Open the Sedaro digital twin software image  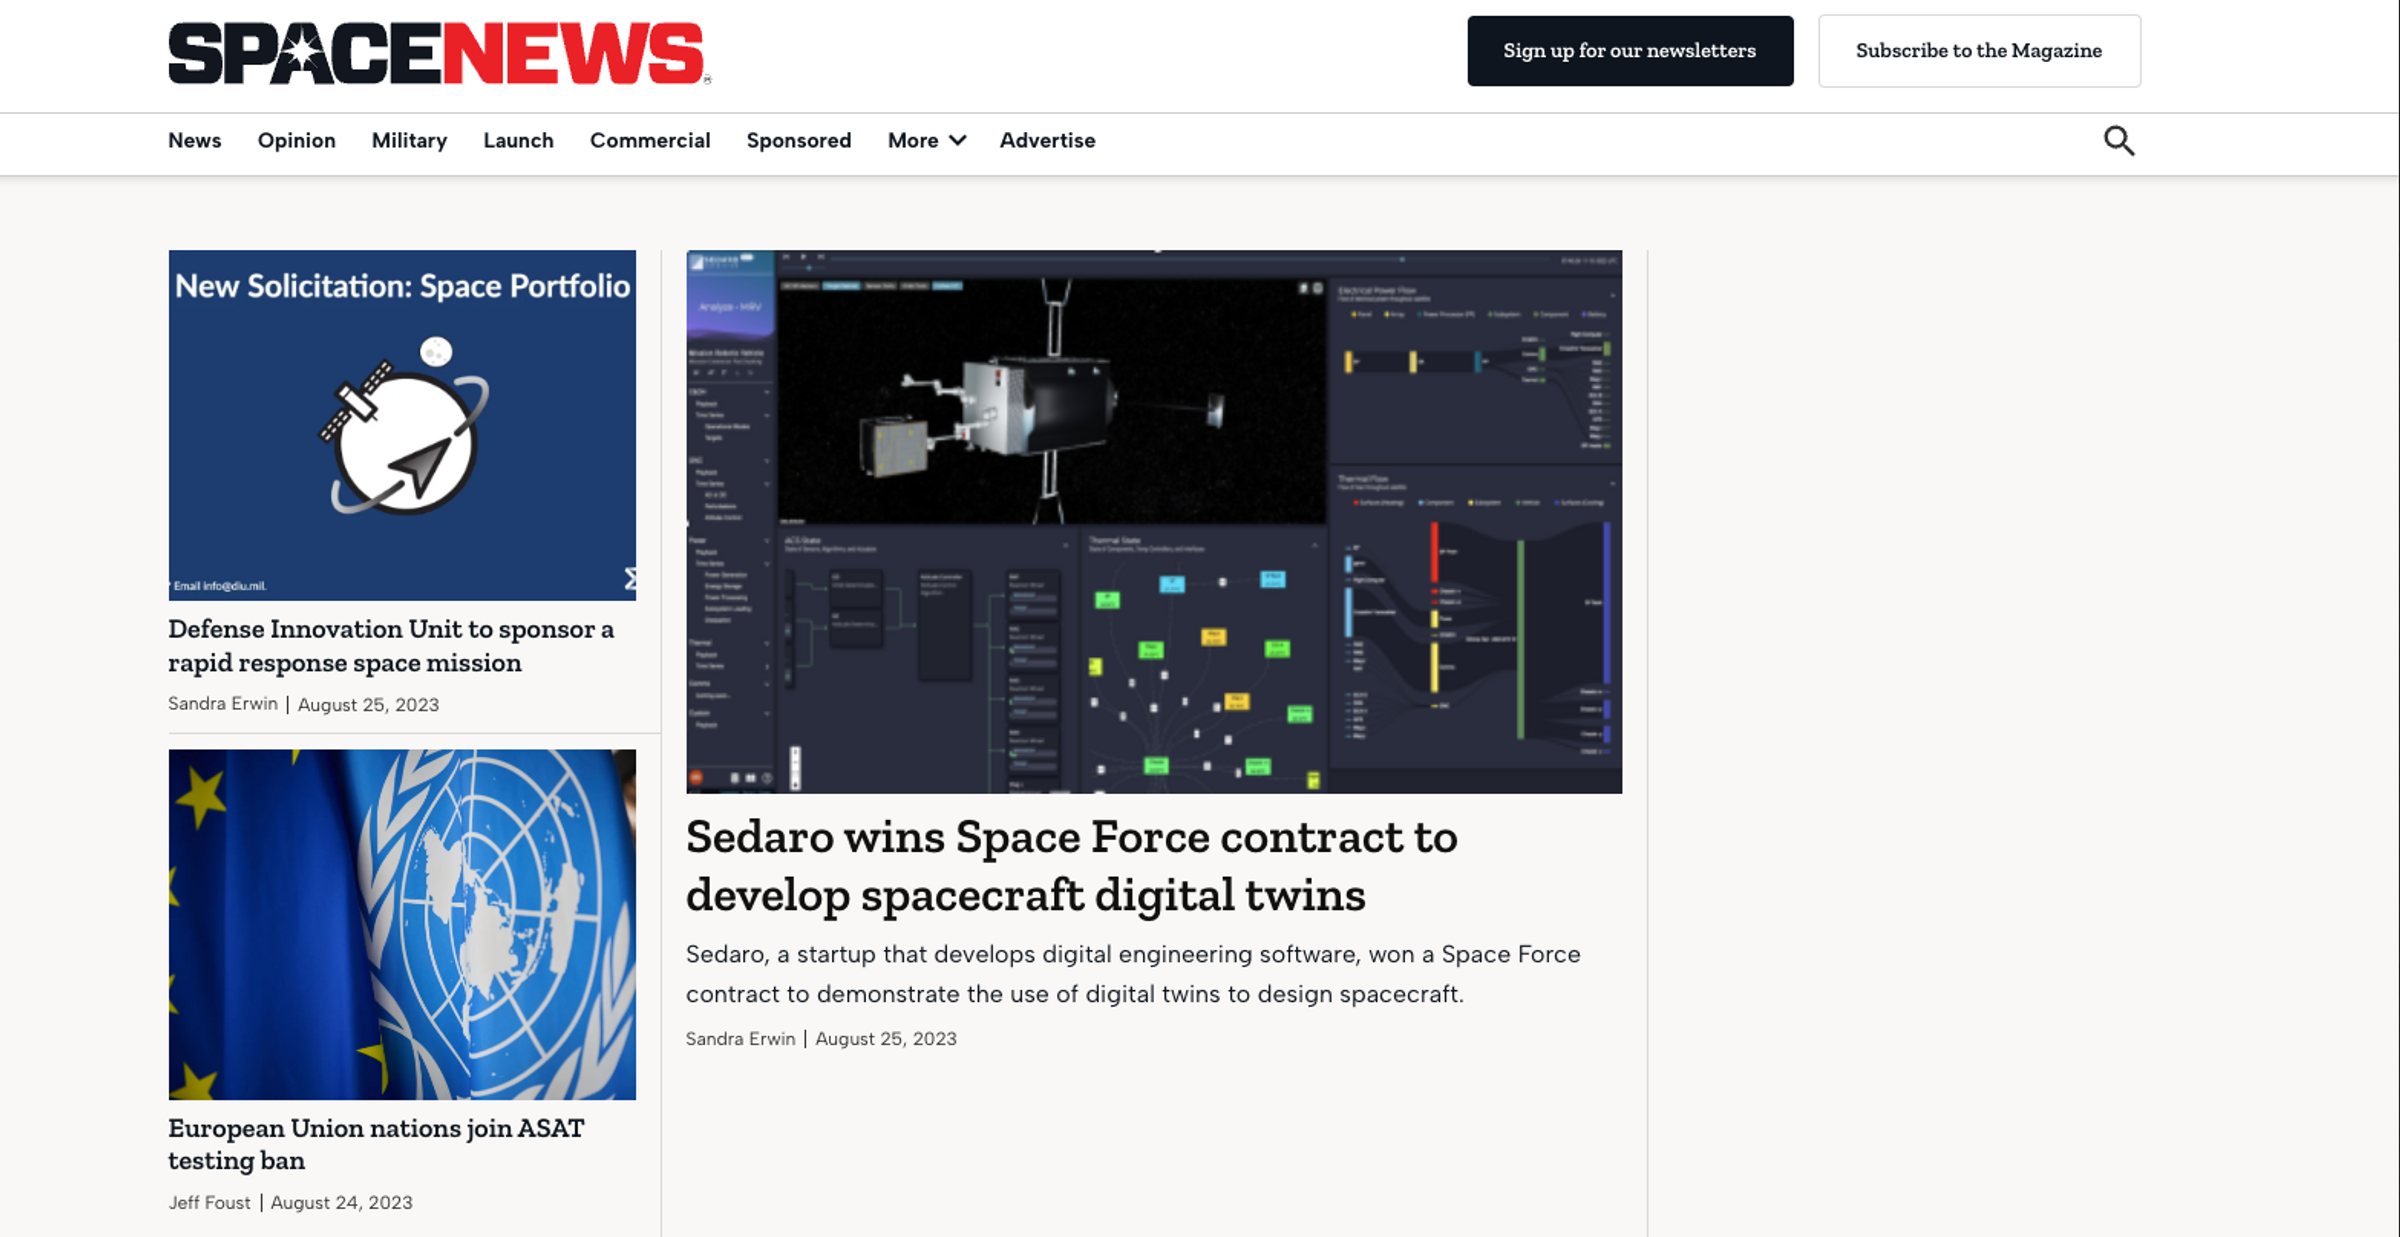click(x=1154, y=521)
